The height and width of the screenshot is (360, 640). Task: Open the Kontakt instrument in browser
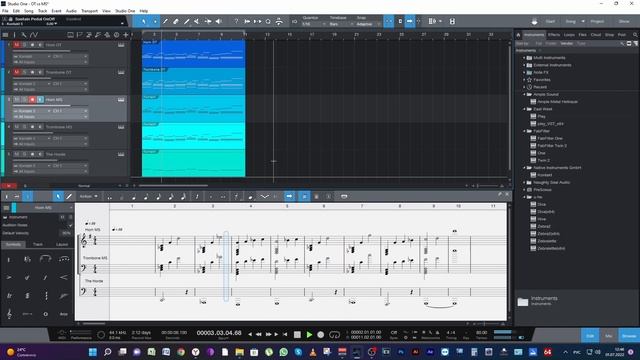(544, 175)
